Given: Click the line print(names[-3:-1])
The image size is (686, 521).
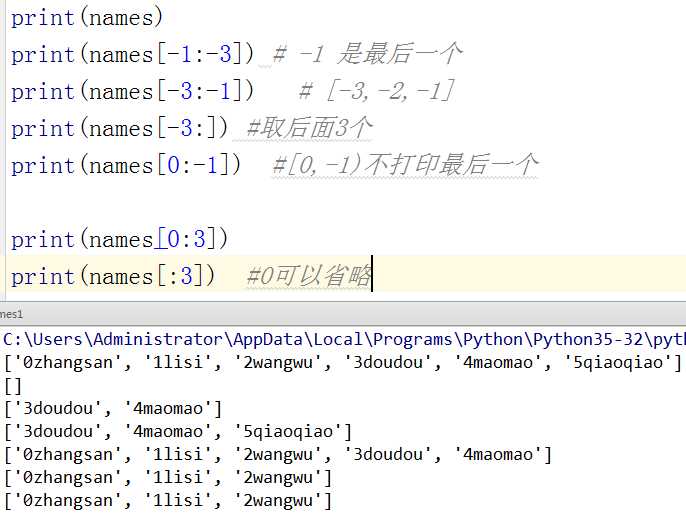Looking at the screenshot, I should point(132,92).
